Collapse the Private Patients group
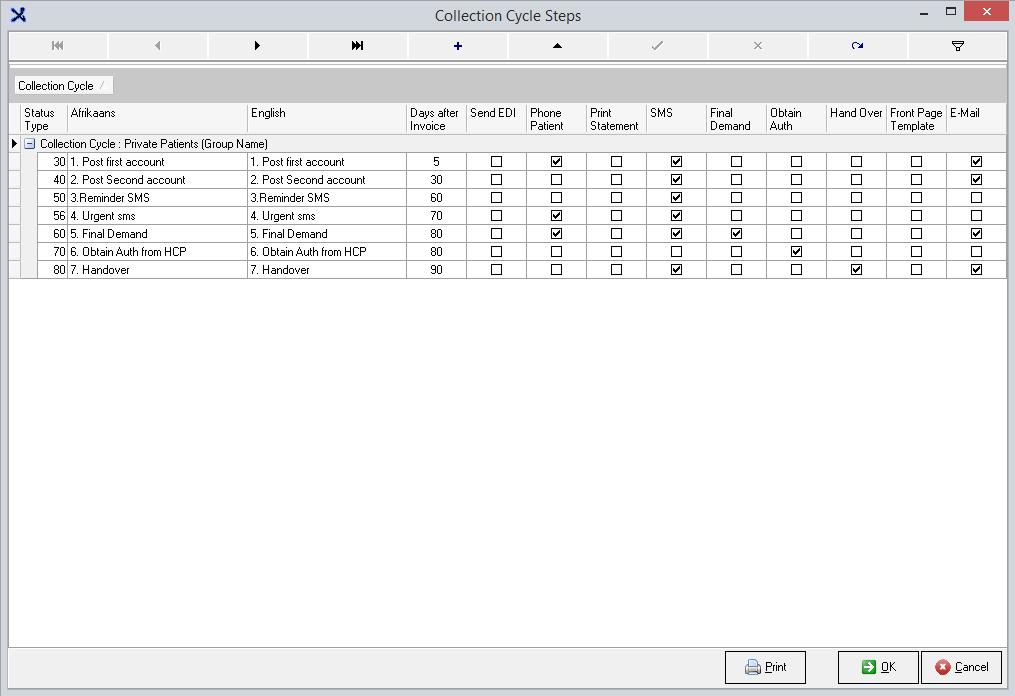Viewport: 1015px width, 696px height. [30, 144]
